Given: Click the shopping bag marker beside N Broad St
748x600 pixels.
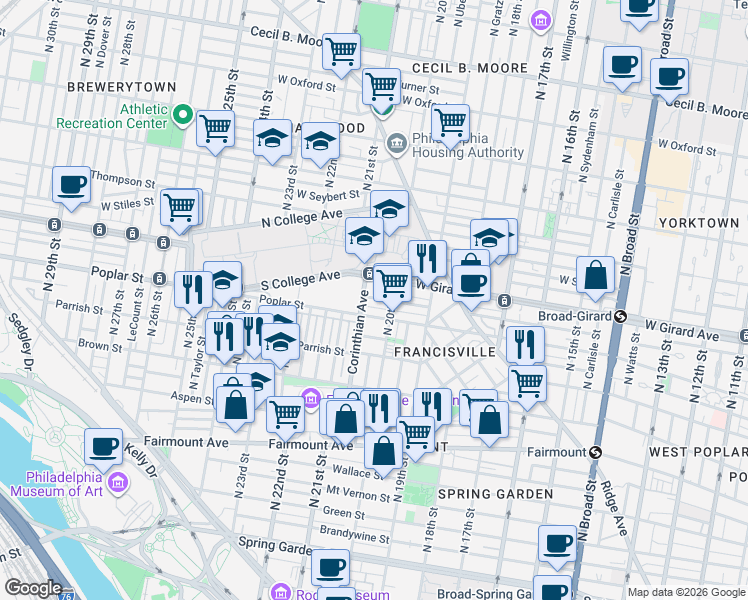Looking at the screenshot, I should [x=595, y=275].
